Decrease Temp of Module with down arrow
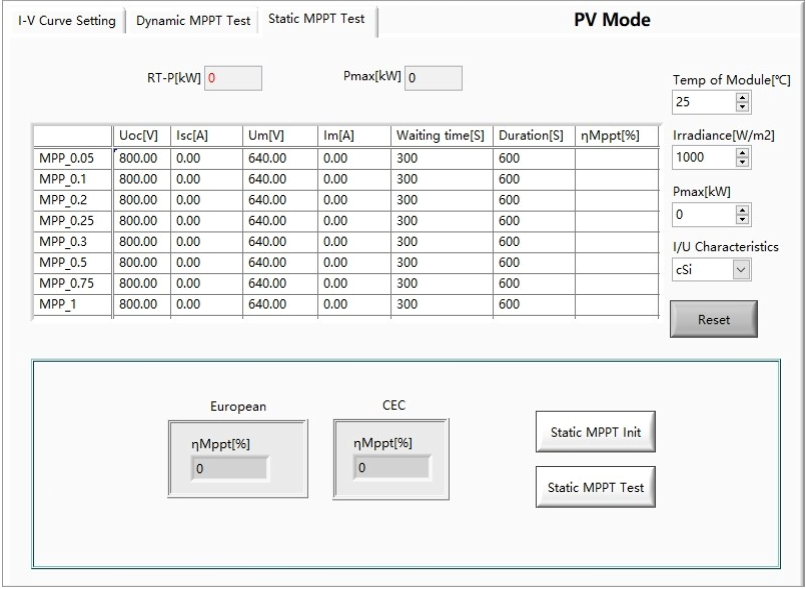This screenshot has height=589, width=806. click(x=742, y=105)
